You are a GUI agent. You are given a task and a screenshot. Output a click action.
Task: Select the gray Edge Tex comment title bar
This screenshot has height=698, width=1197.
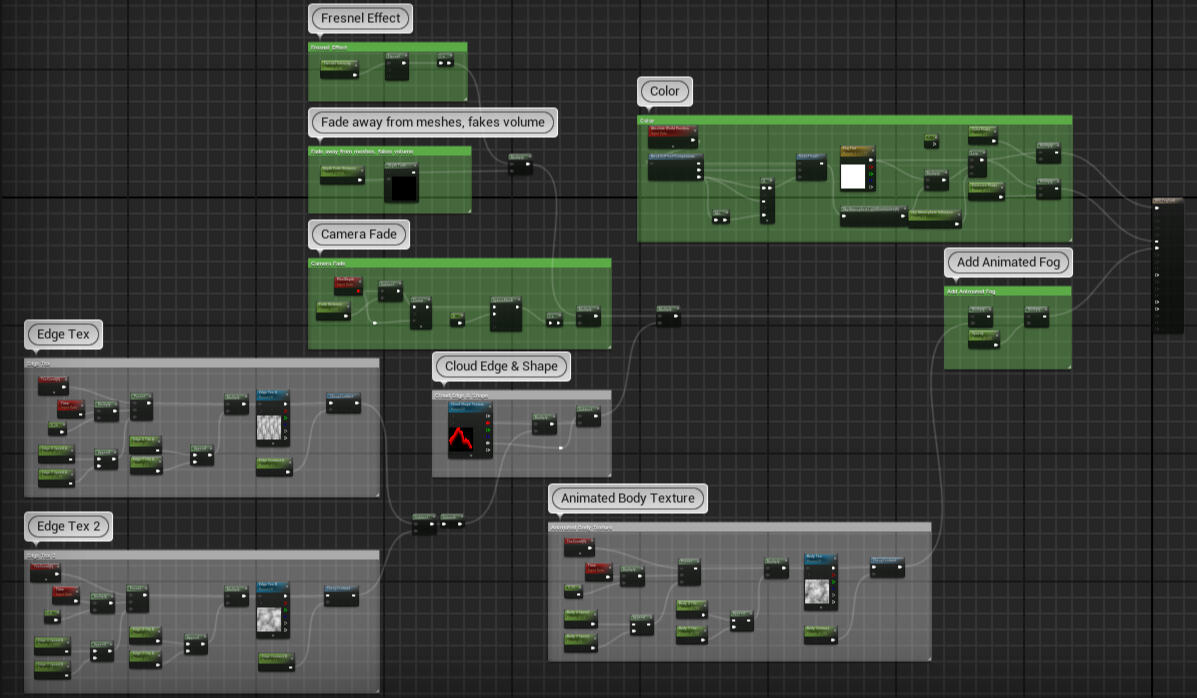(x=200, y=363)
